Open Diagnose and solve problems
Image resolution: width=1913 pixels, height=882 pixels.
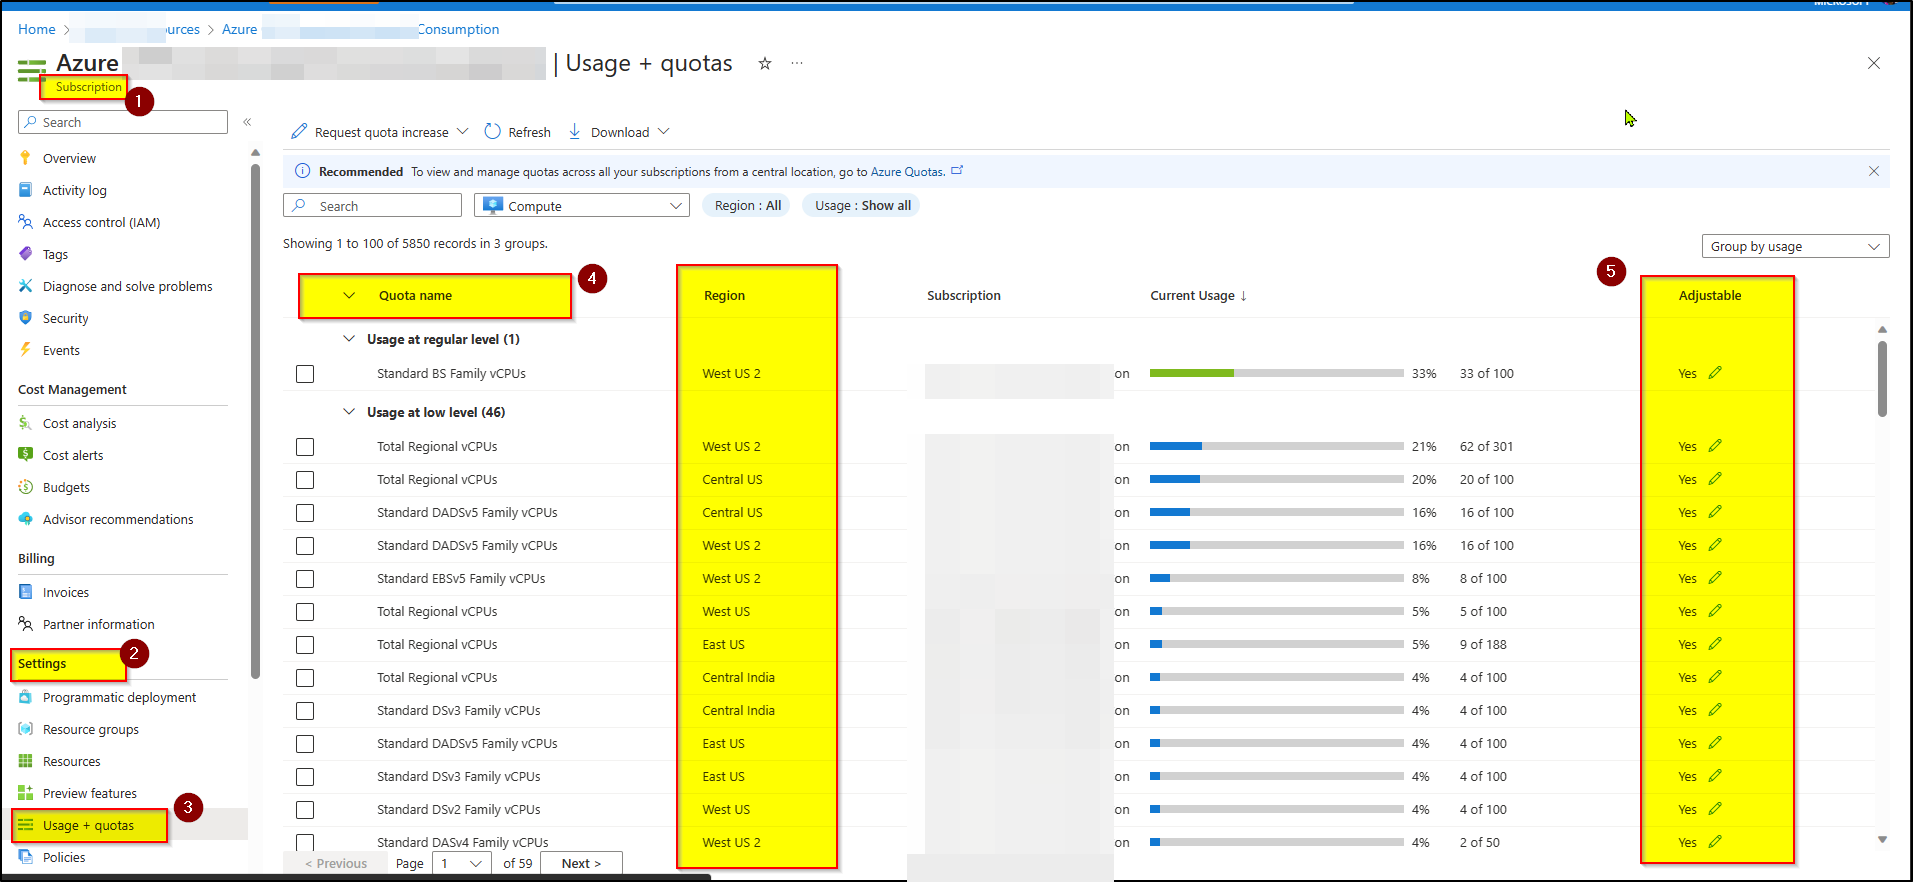[x=127, y=286]
